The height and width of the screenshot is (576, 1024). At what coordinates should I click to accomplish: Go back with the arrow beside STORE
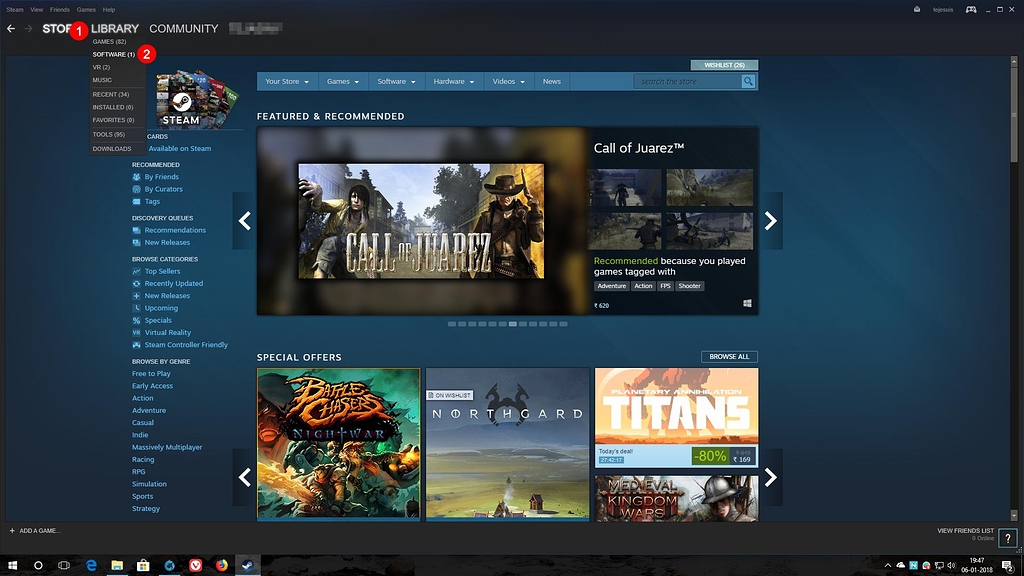[11, 29]
